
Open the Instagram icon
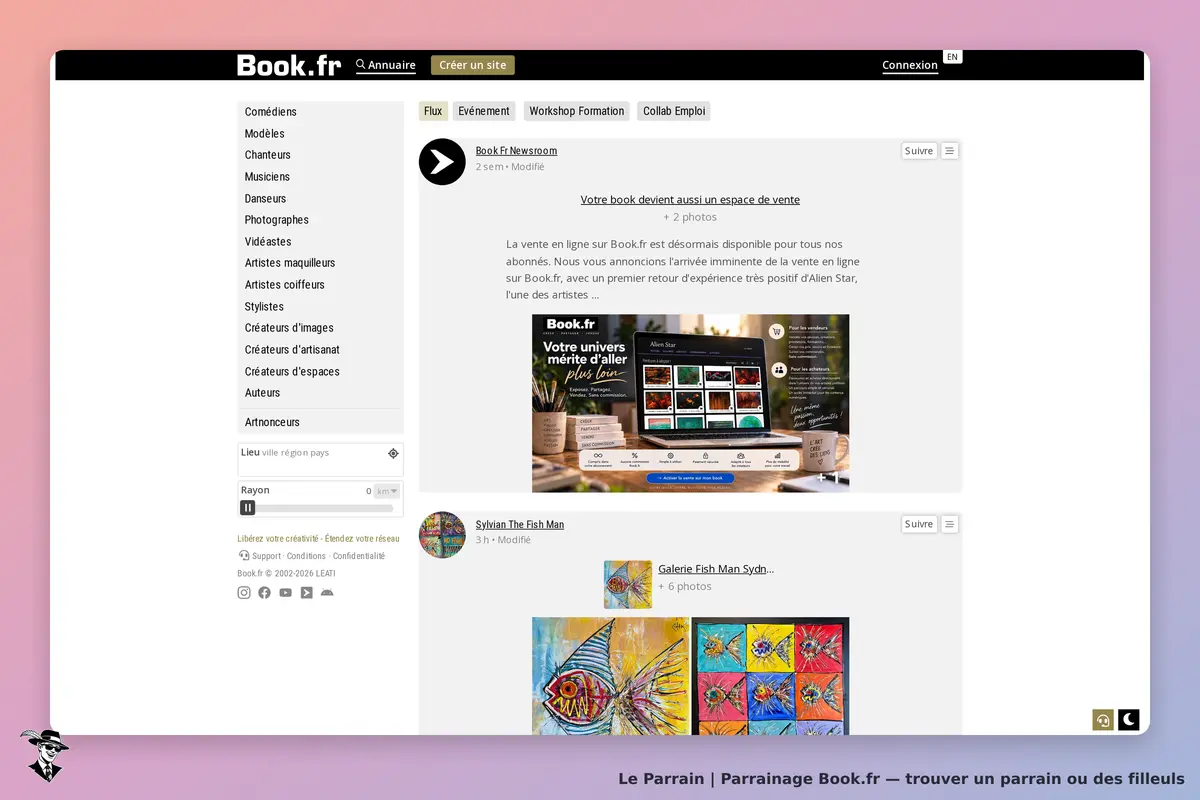[x=244, y=592]
